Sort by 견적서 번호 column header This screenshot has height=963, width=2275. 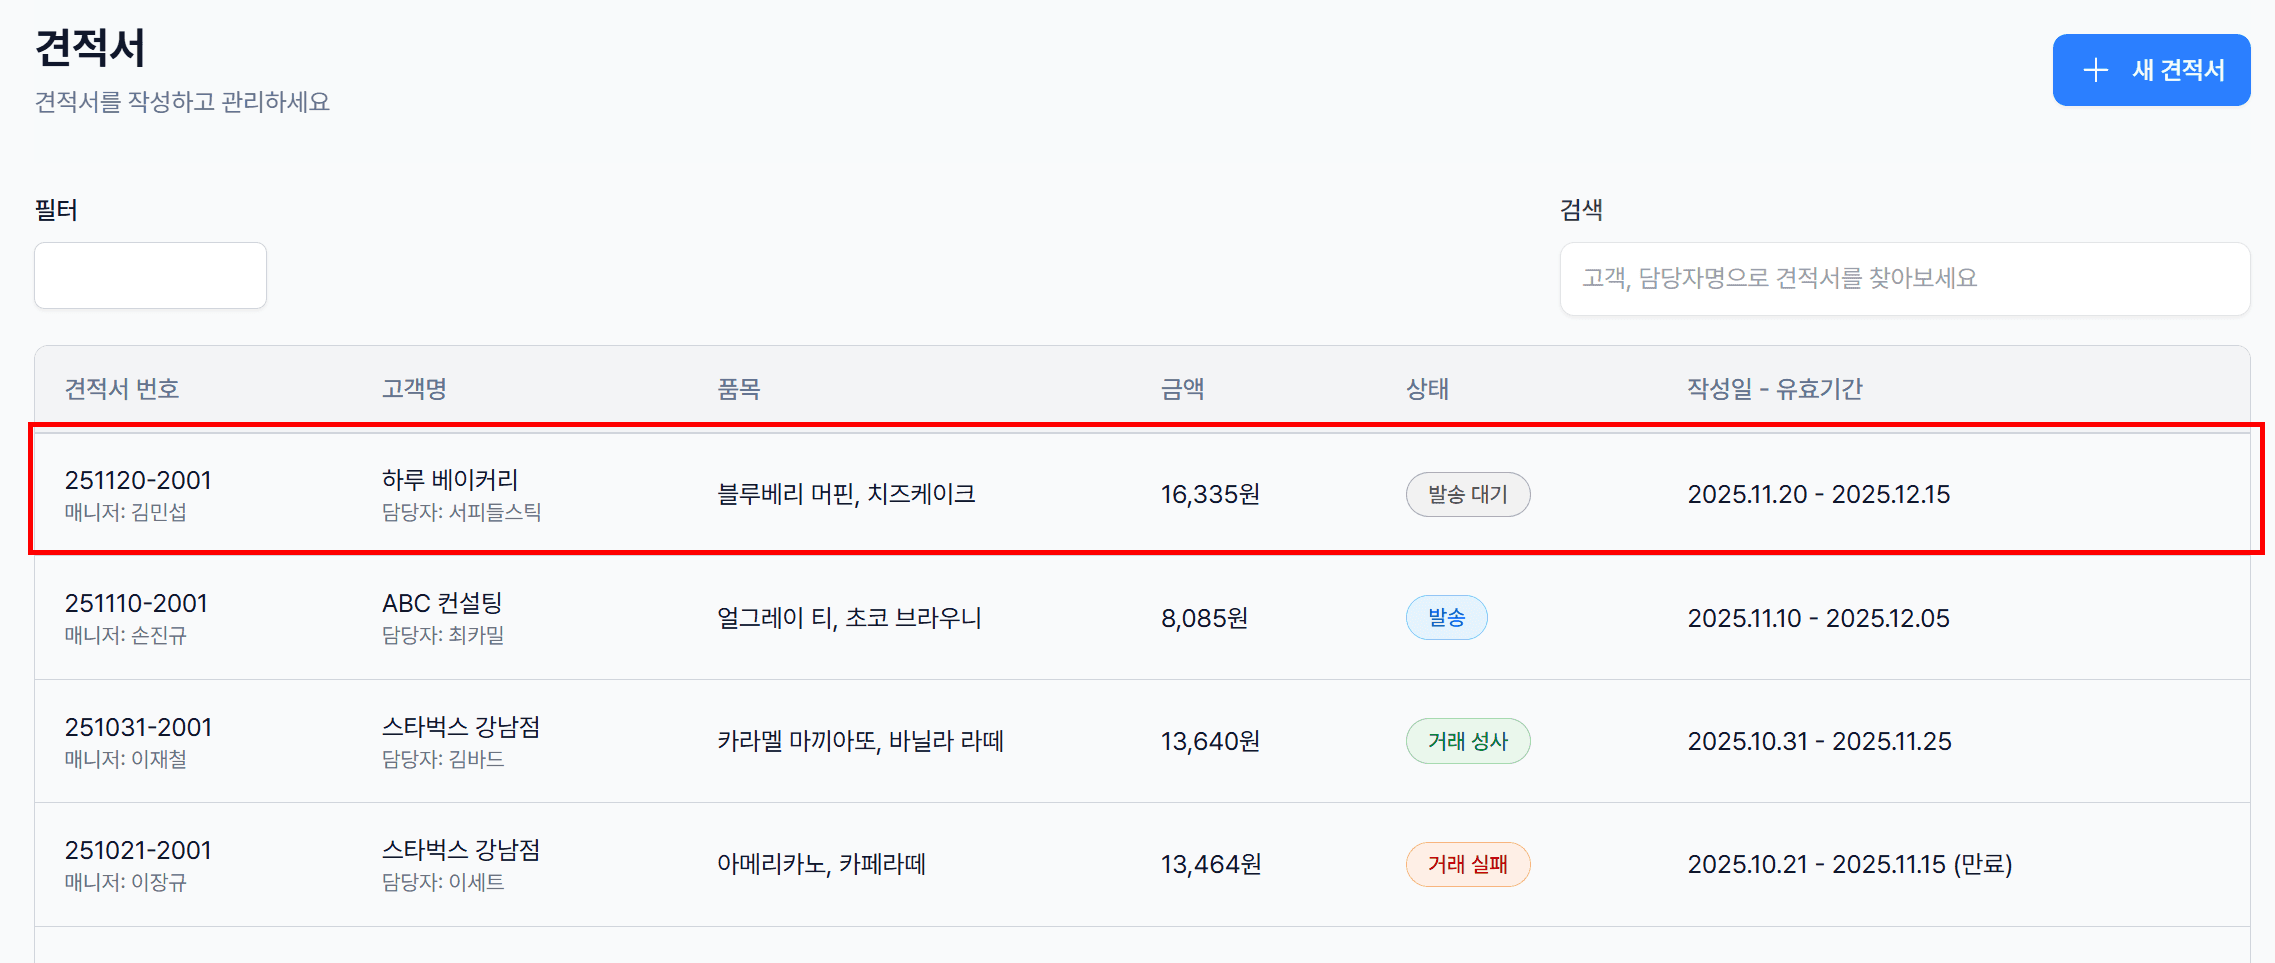[122, 389]
